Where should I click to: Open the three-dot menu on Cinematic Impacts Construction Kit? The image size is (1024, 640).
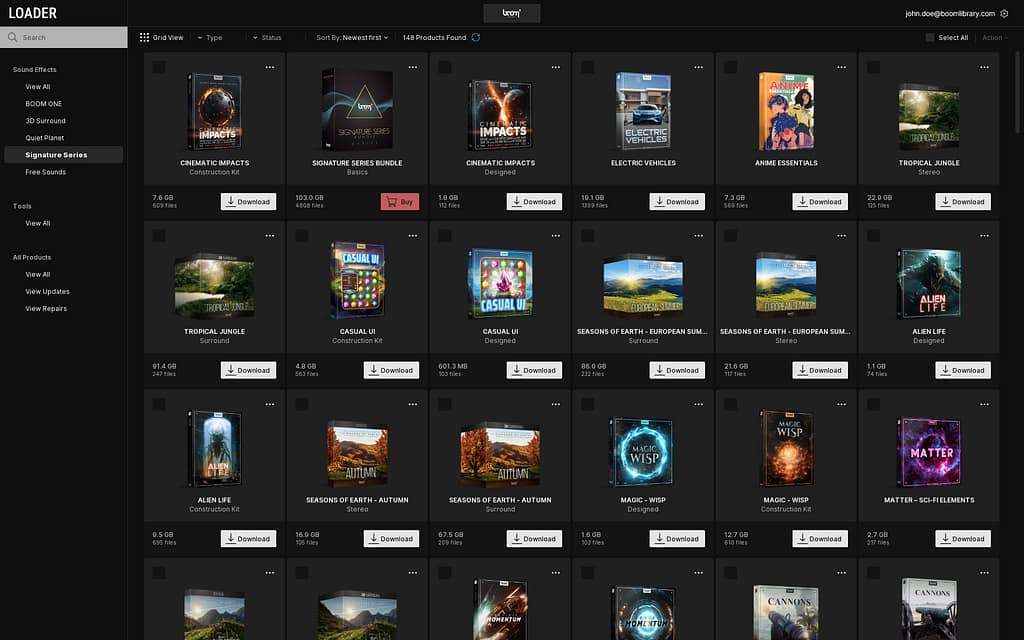[269, 67]
